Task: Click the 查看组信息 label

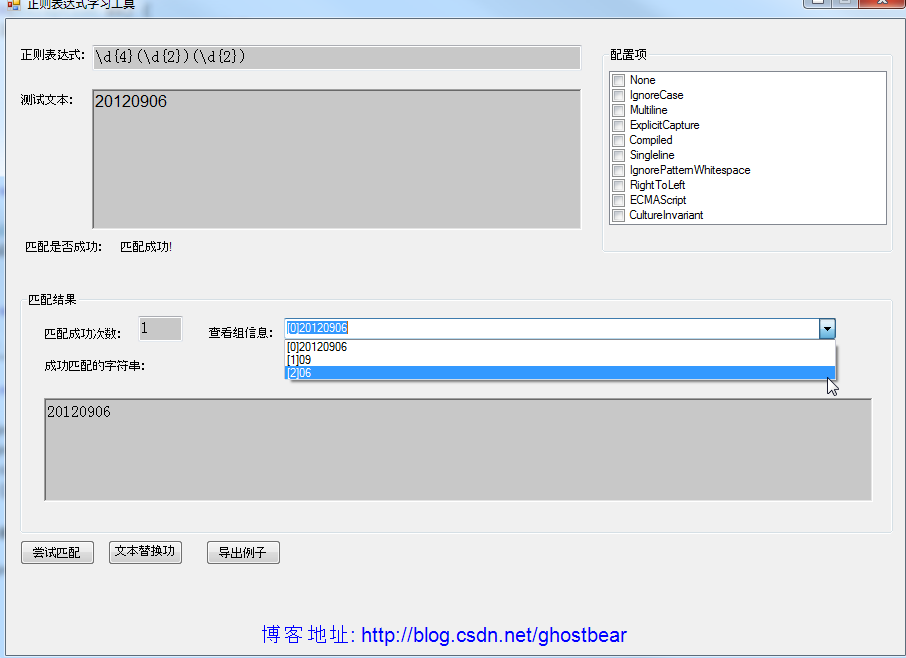Action: click(x=240, y=333)
